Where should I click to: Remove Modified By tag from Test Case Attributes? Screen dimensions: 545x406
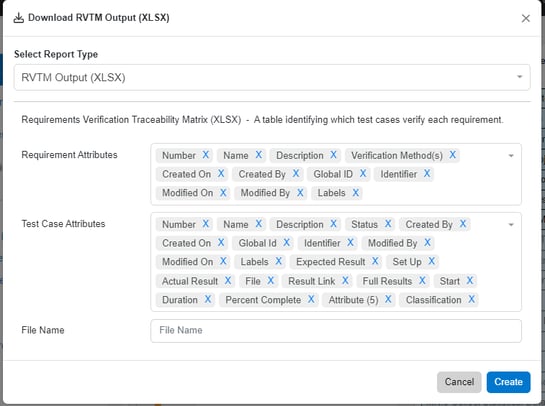click(x=427, y=243)
